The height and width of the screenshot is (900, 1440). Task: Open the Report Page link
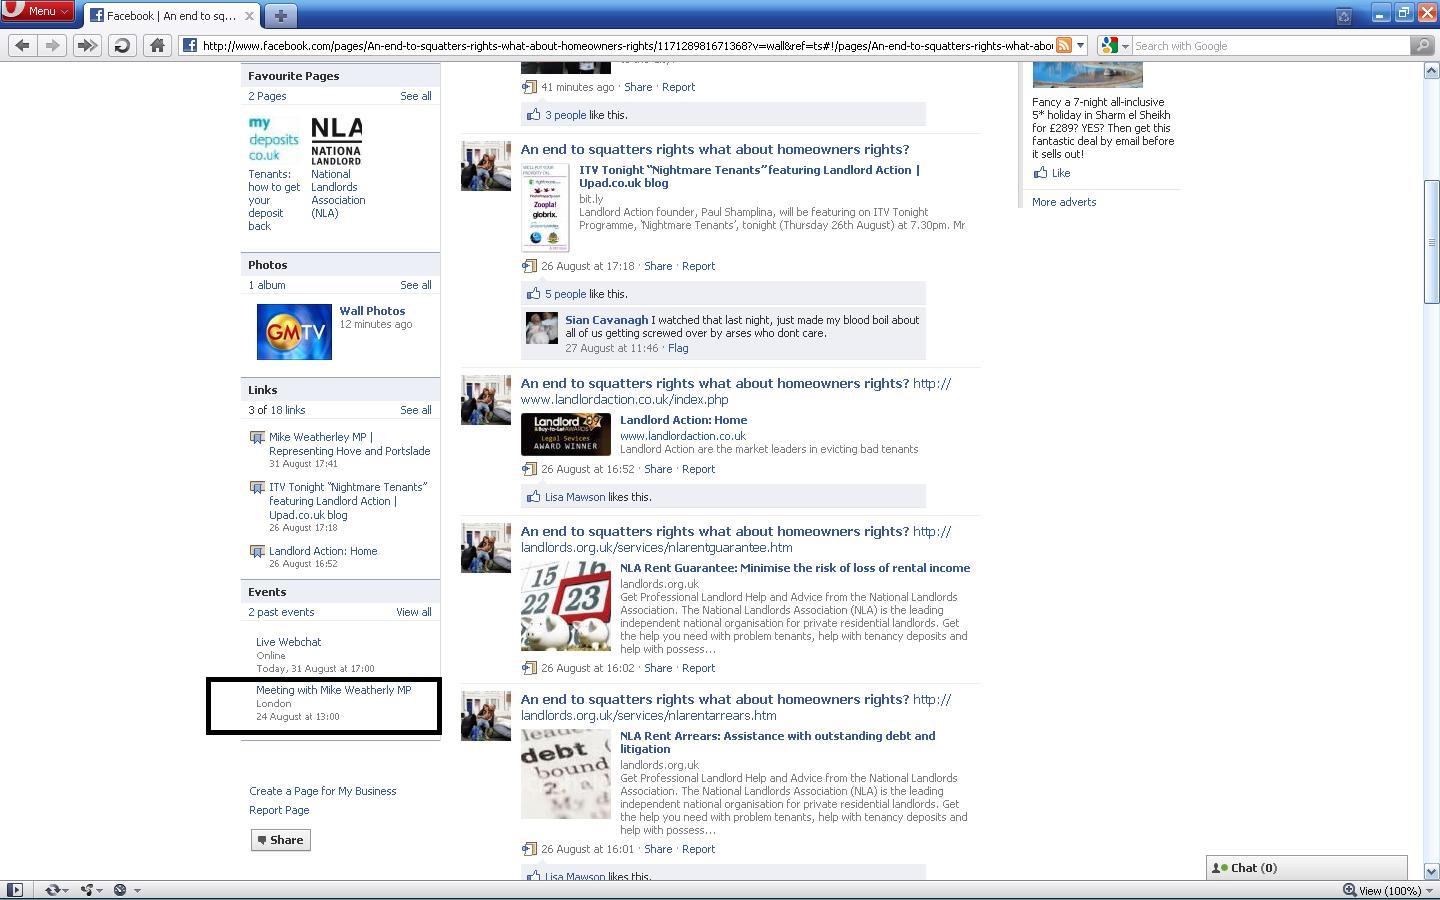(x=279, y=810)
